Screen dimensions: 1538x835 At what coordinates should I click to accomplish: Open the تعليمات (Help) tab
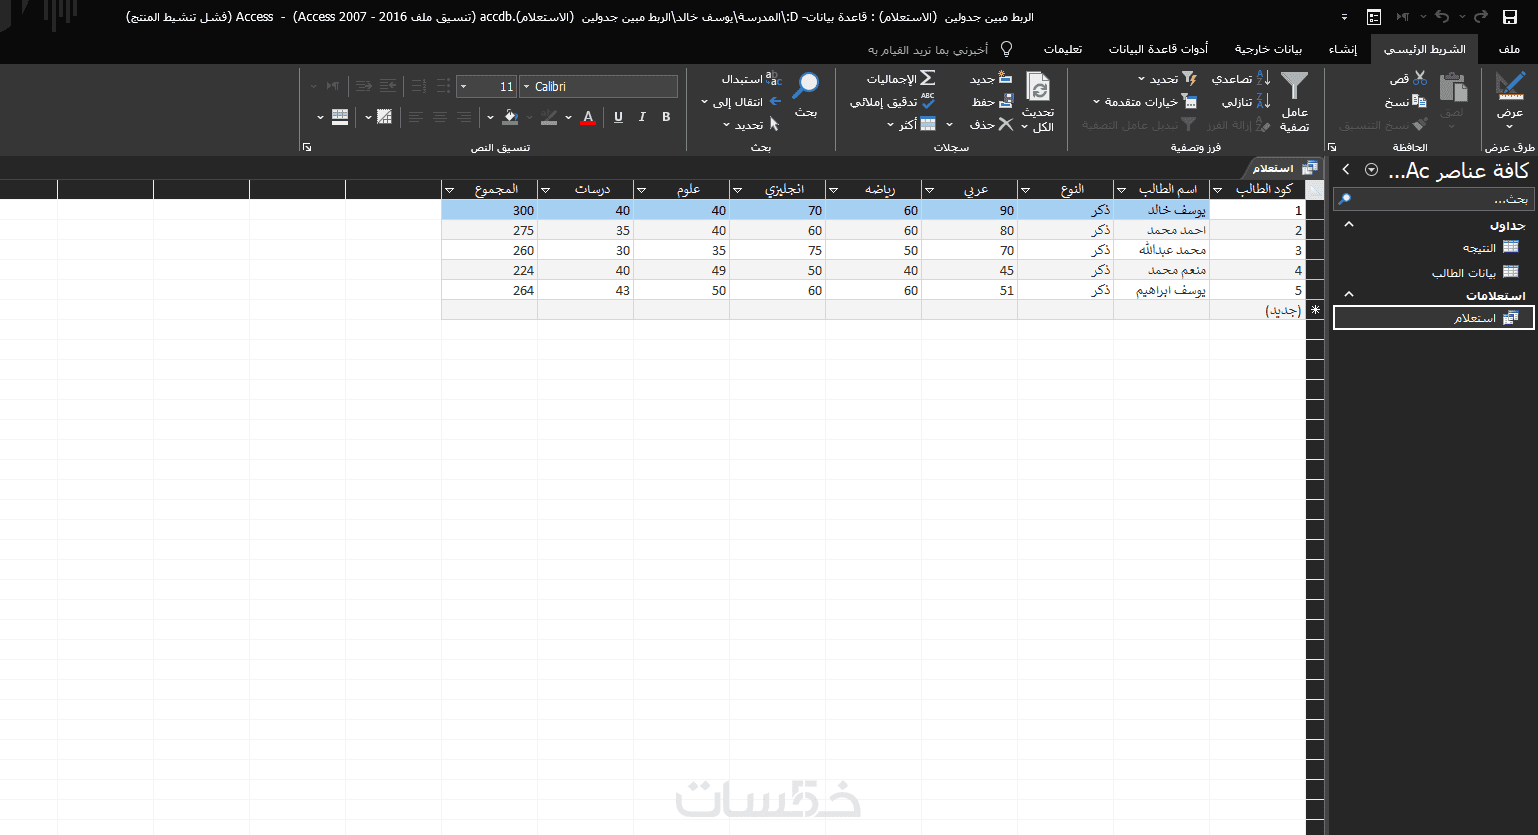point(1063,49)
